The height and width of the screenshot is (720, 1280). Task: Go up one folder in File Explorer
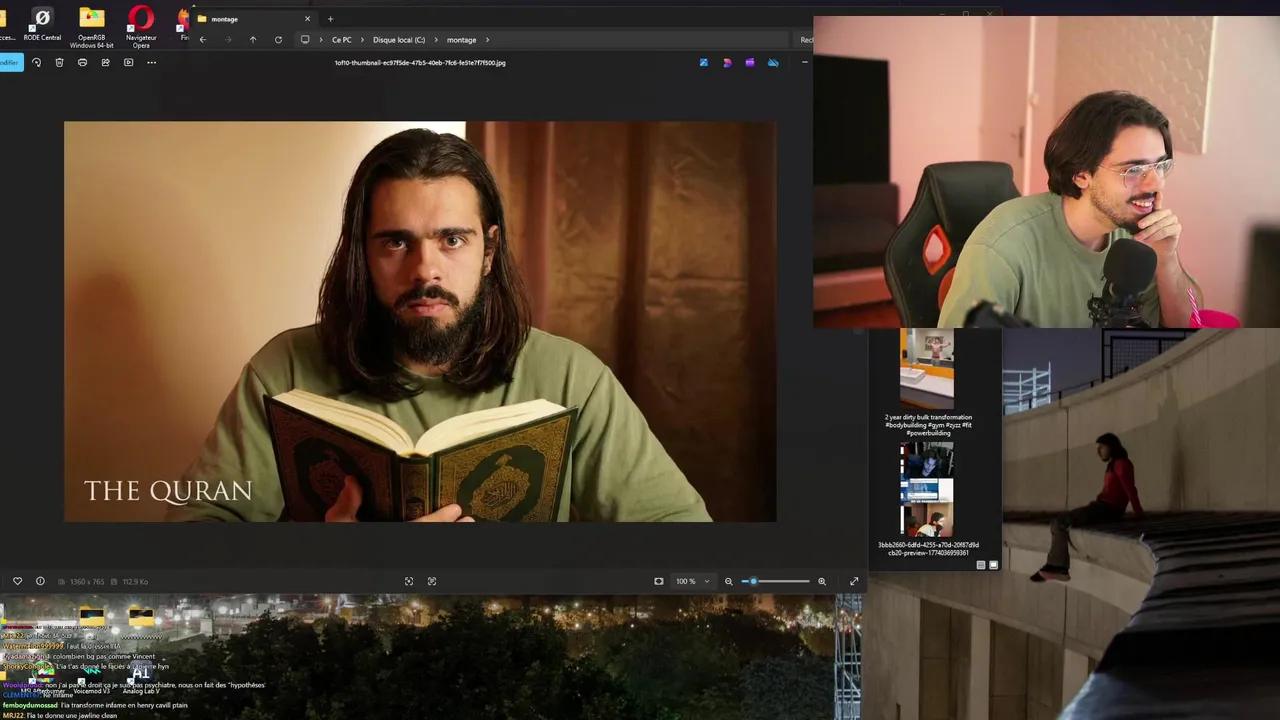253,40
